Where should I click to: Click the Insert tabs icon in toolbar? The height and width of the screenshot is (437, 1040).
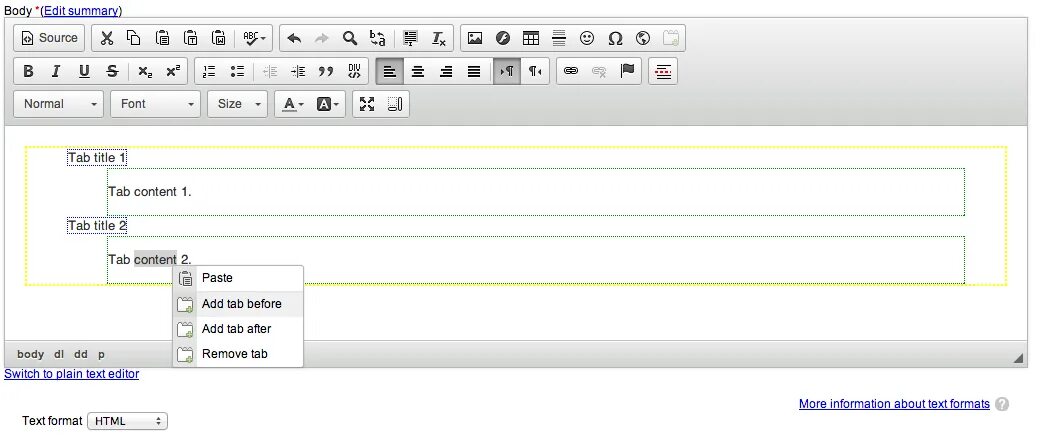click(671, 38)
